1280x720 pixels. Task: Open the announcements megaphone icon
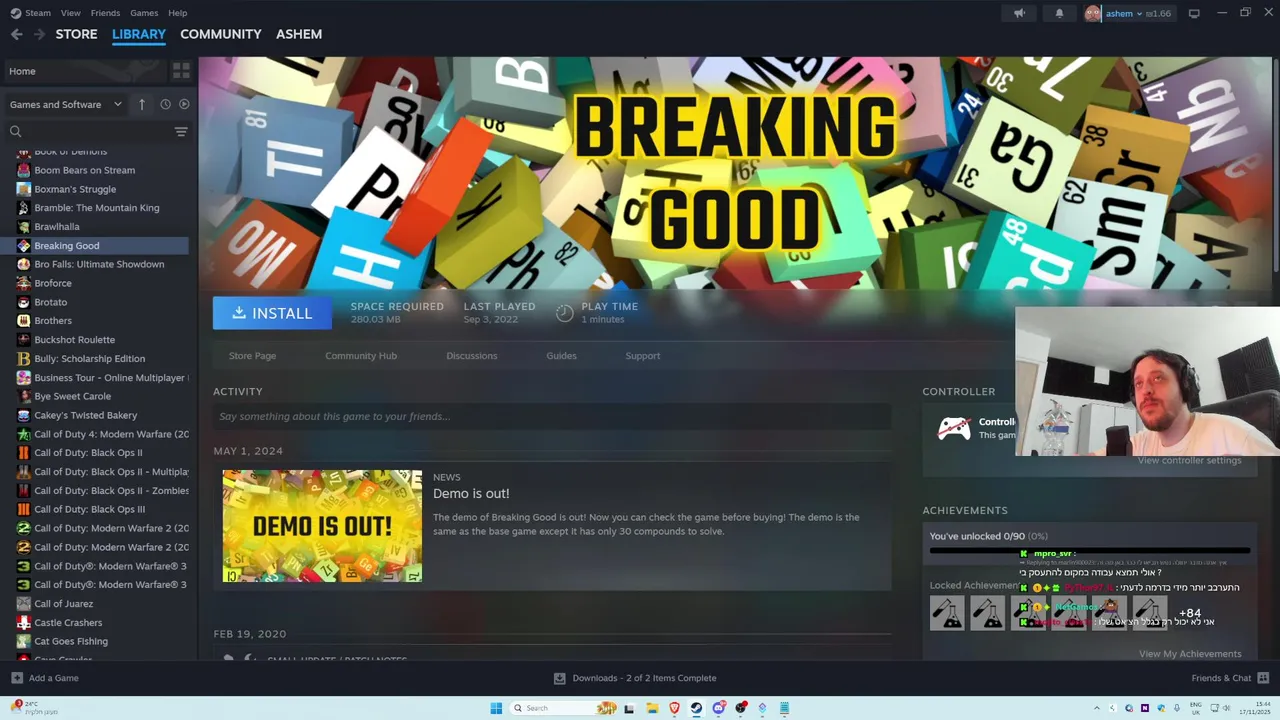(1019, 13)
